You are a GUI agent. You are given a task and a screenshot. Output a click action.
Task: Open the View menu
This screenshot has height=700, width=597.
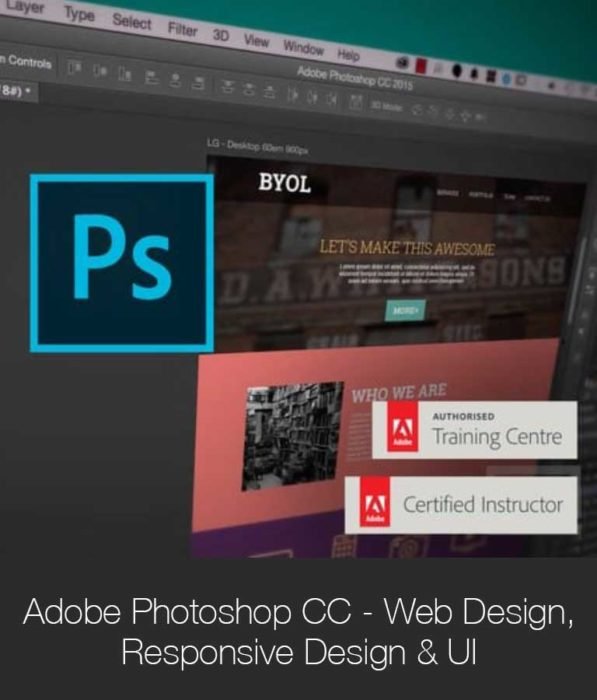(x=256, y=41)
